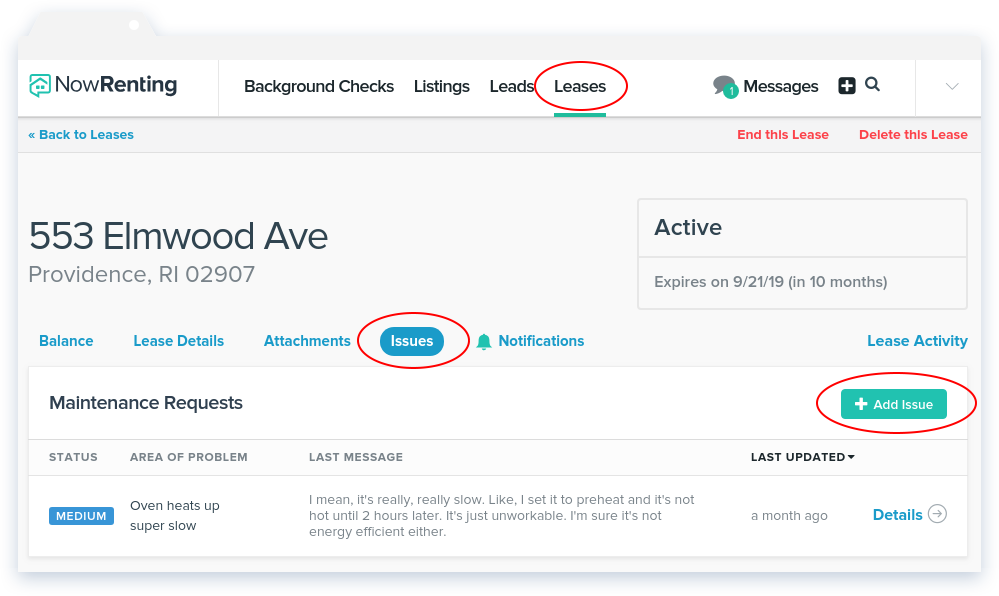
Task: Click the AREA OF PROBLEM column header
Action: pos(189,457)
